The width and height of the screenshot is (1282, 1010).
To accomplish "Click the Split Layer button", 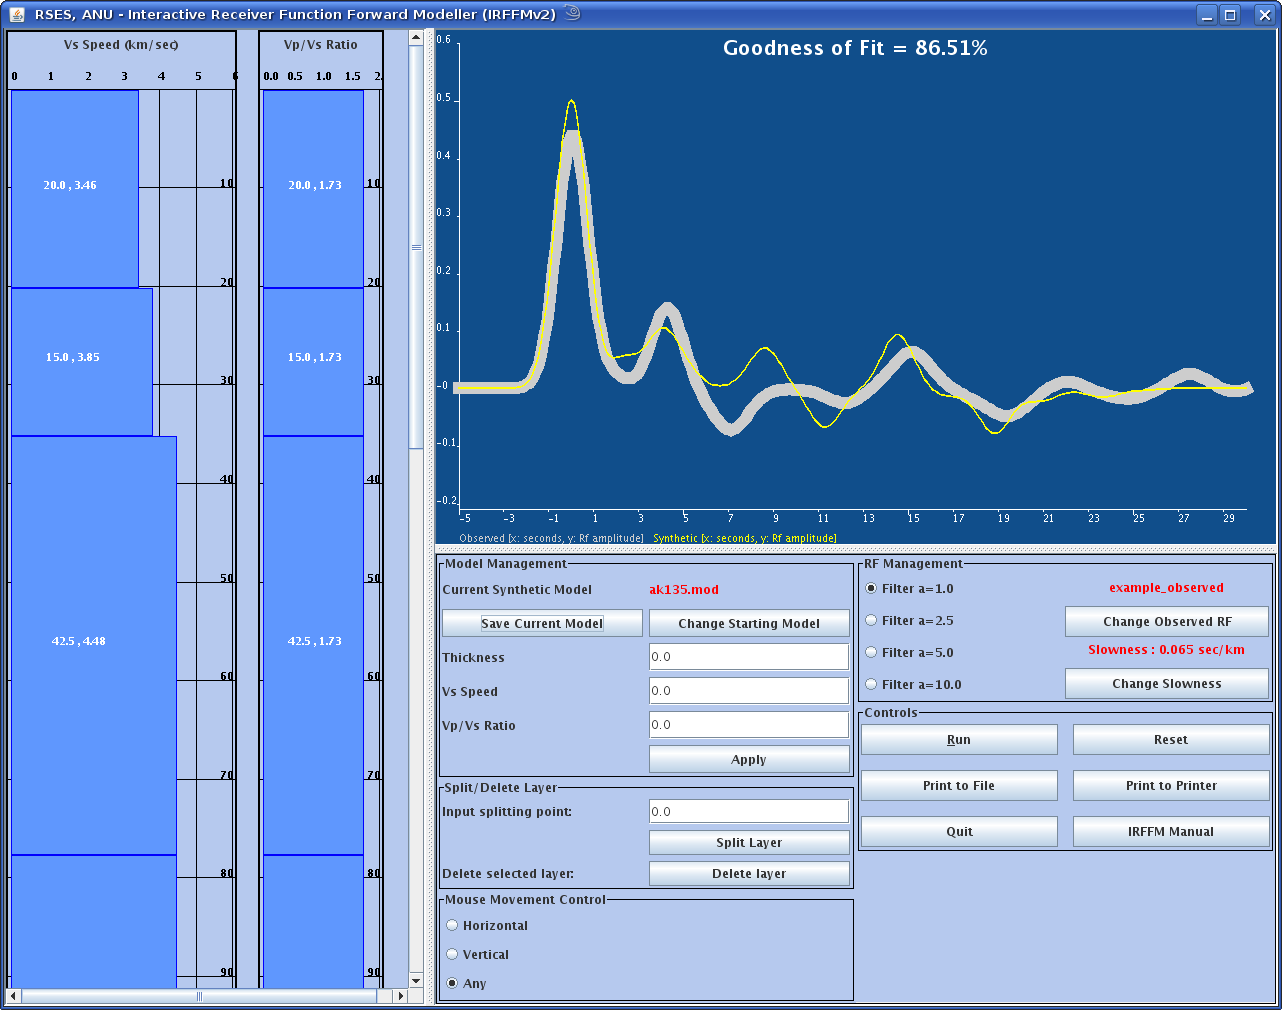I will click(749, 843).
